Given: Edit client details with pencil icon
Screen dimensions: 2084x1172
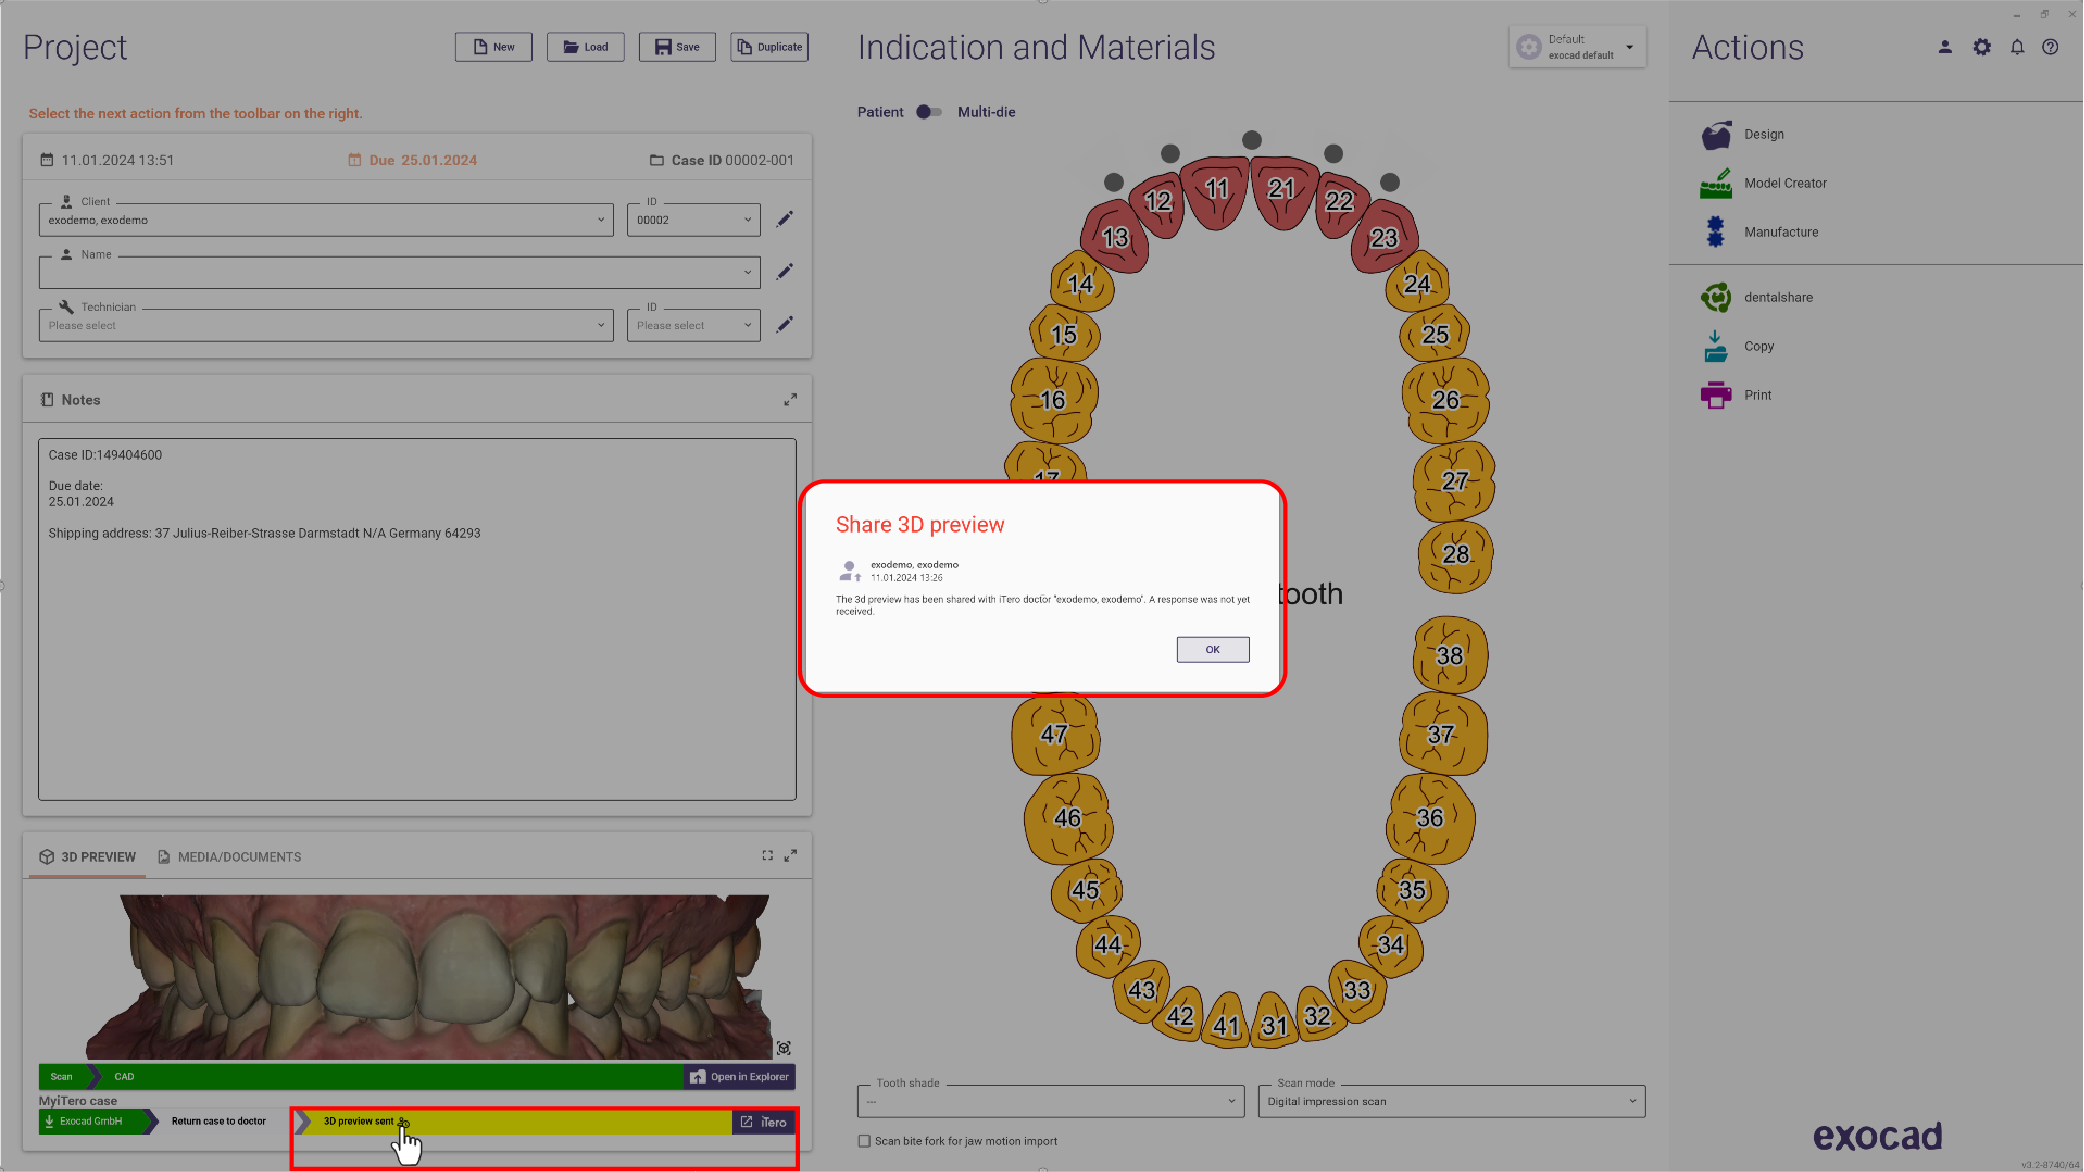Looking at the screenshot, I should (785, 219).
